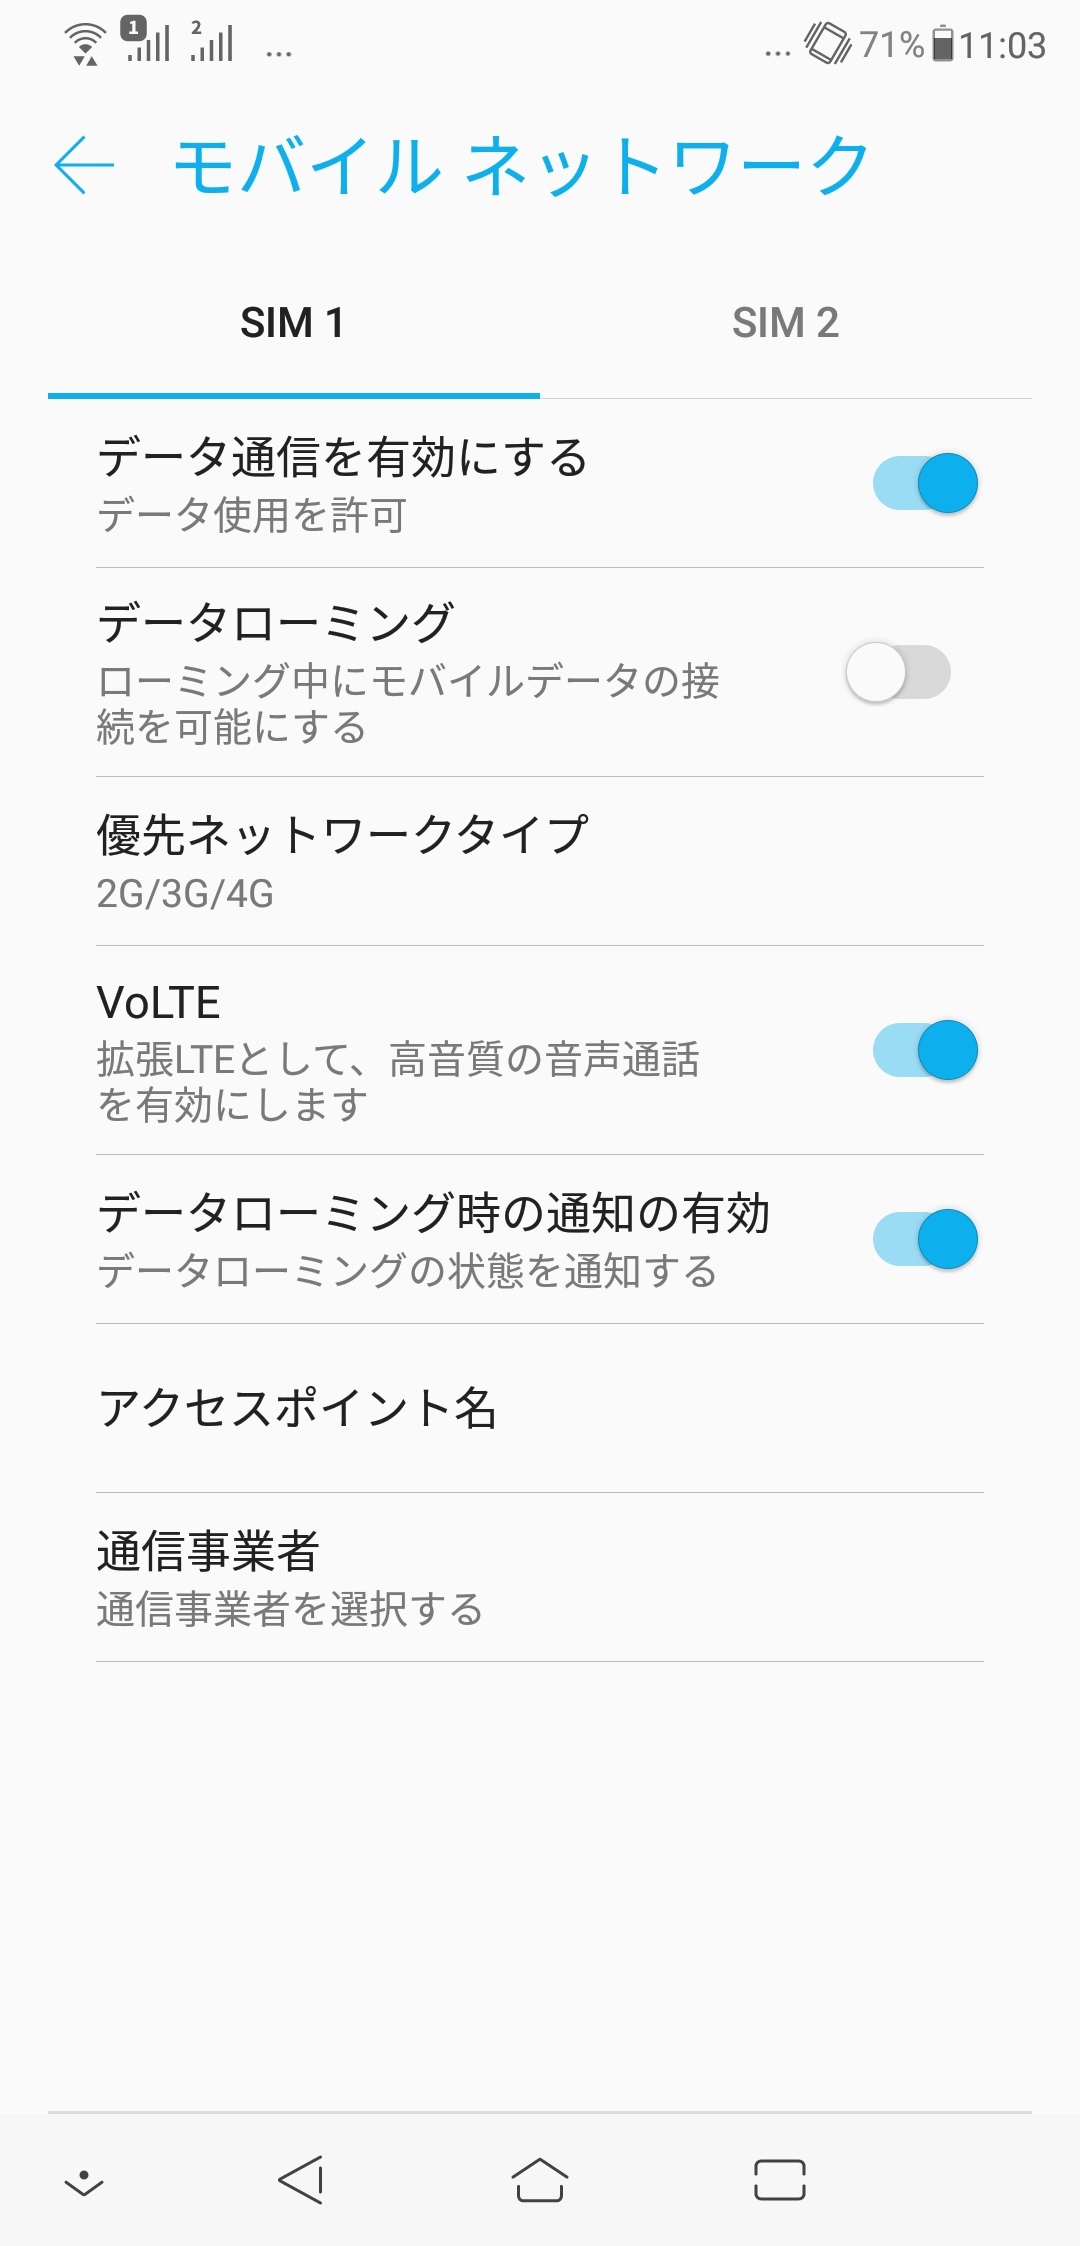This screenshot has height=2246, width=1080.
Task: Select the SIM 1 tab
Action: point(293,323)
